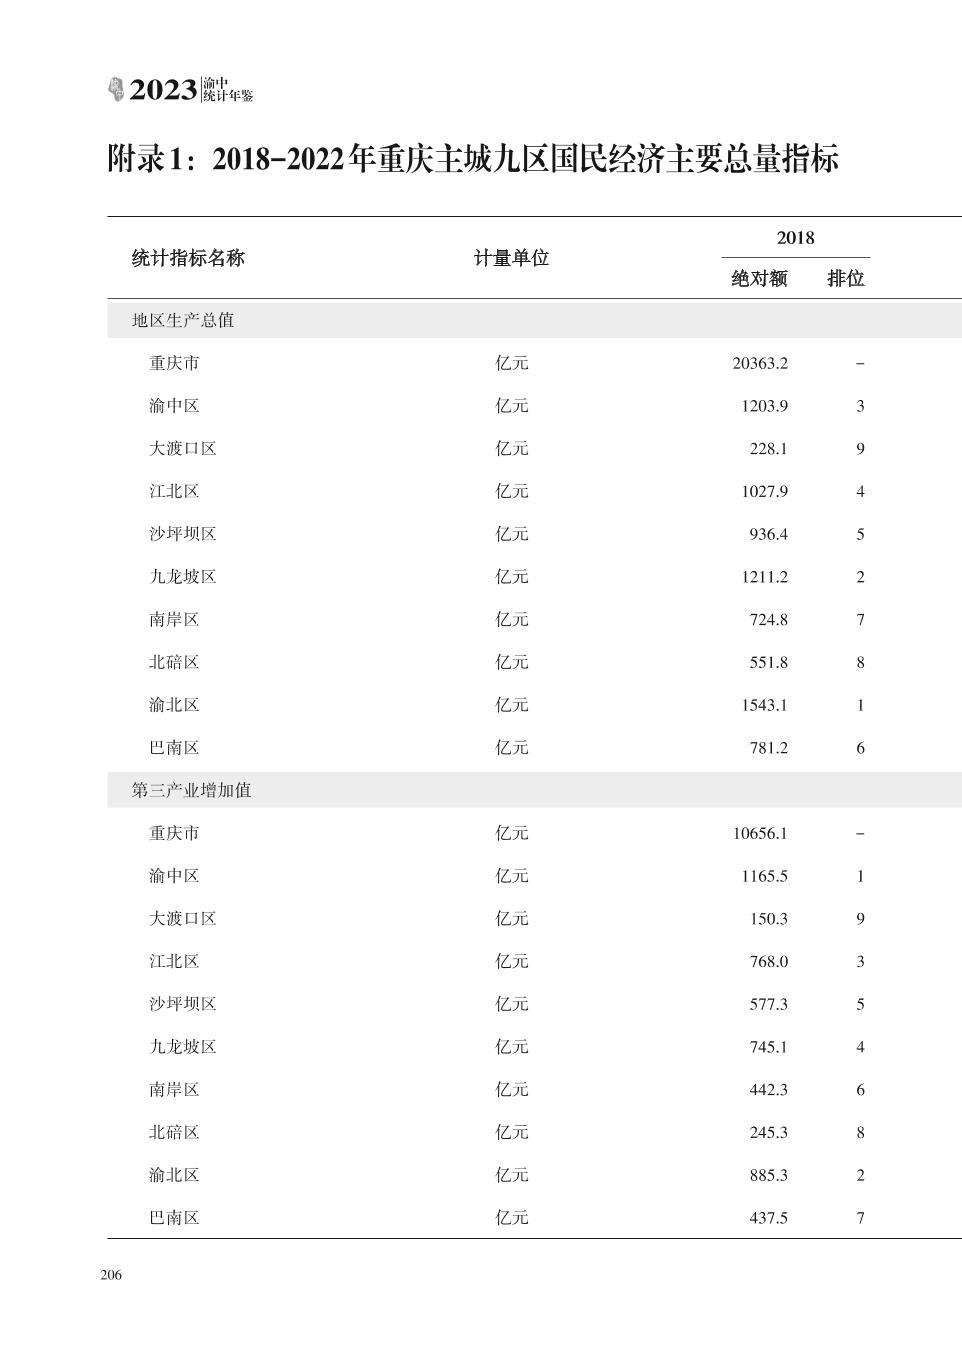Viewport: 962px width, 1361px height.
Task: Select "大渡口区" in the 地区生产总值 section
Action: click(x=183, y=449)
